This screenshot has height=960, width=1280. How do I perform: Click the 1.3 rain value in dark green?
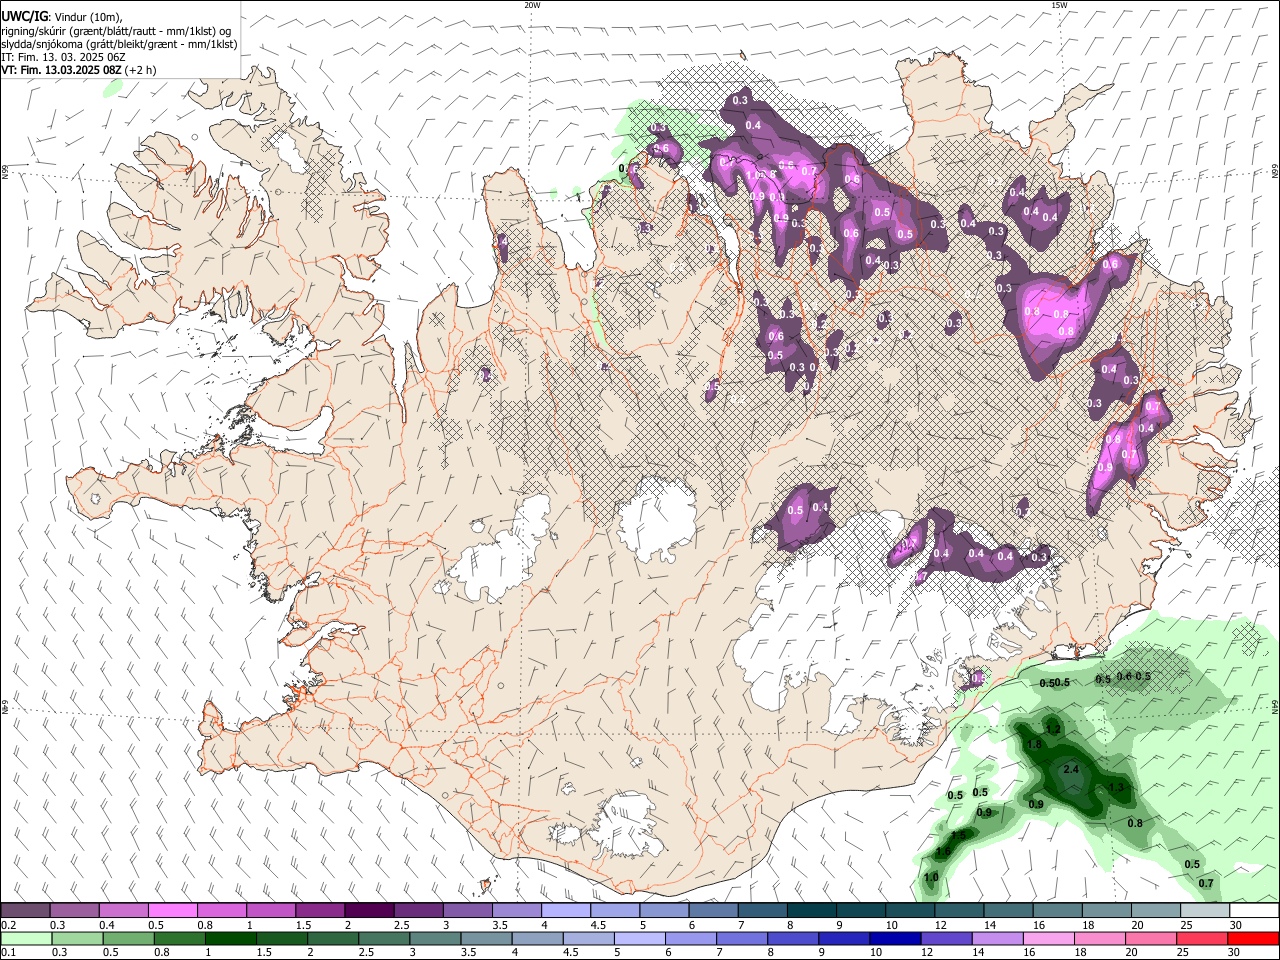(1117, 788)
